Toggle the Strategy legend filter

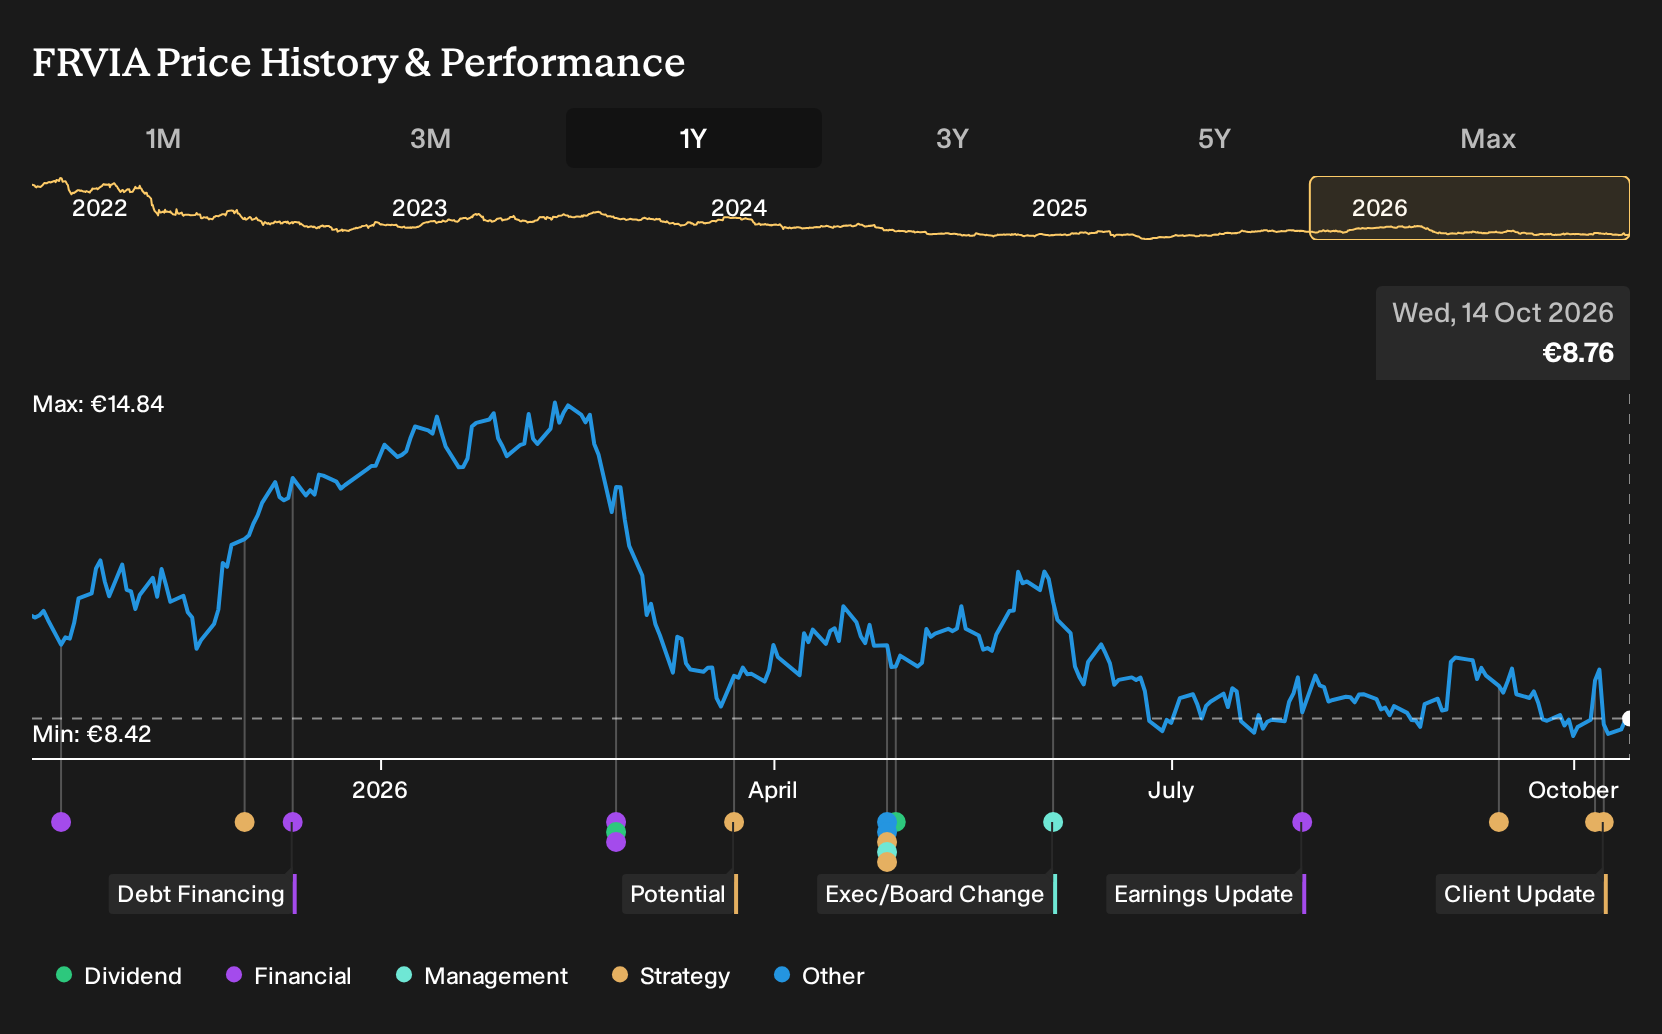coord(671,976)
